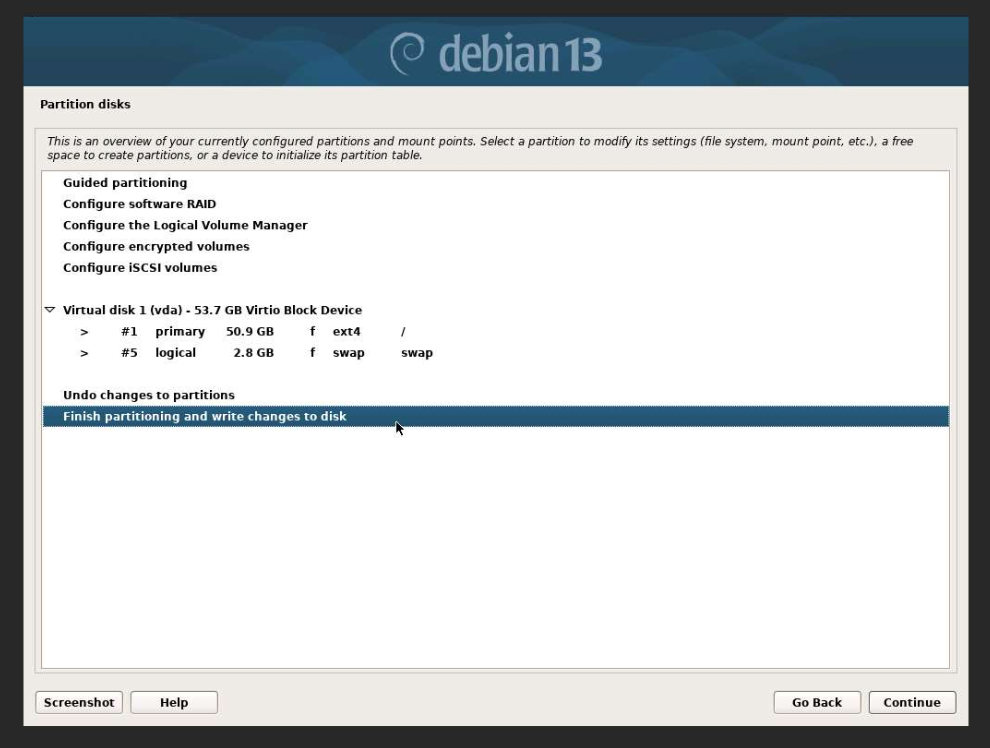Image resolution: width=990 pixels, height=748 pixels.
Task: Click the arrow beside partition #1
Action: coord(84,332)
